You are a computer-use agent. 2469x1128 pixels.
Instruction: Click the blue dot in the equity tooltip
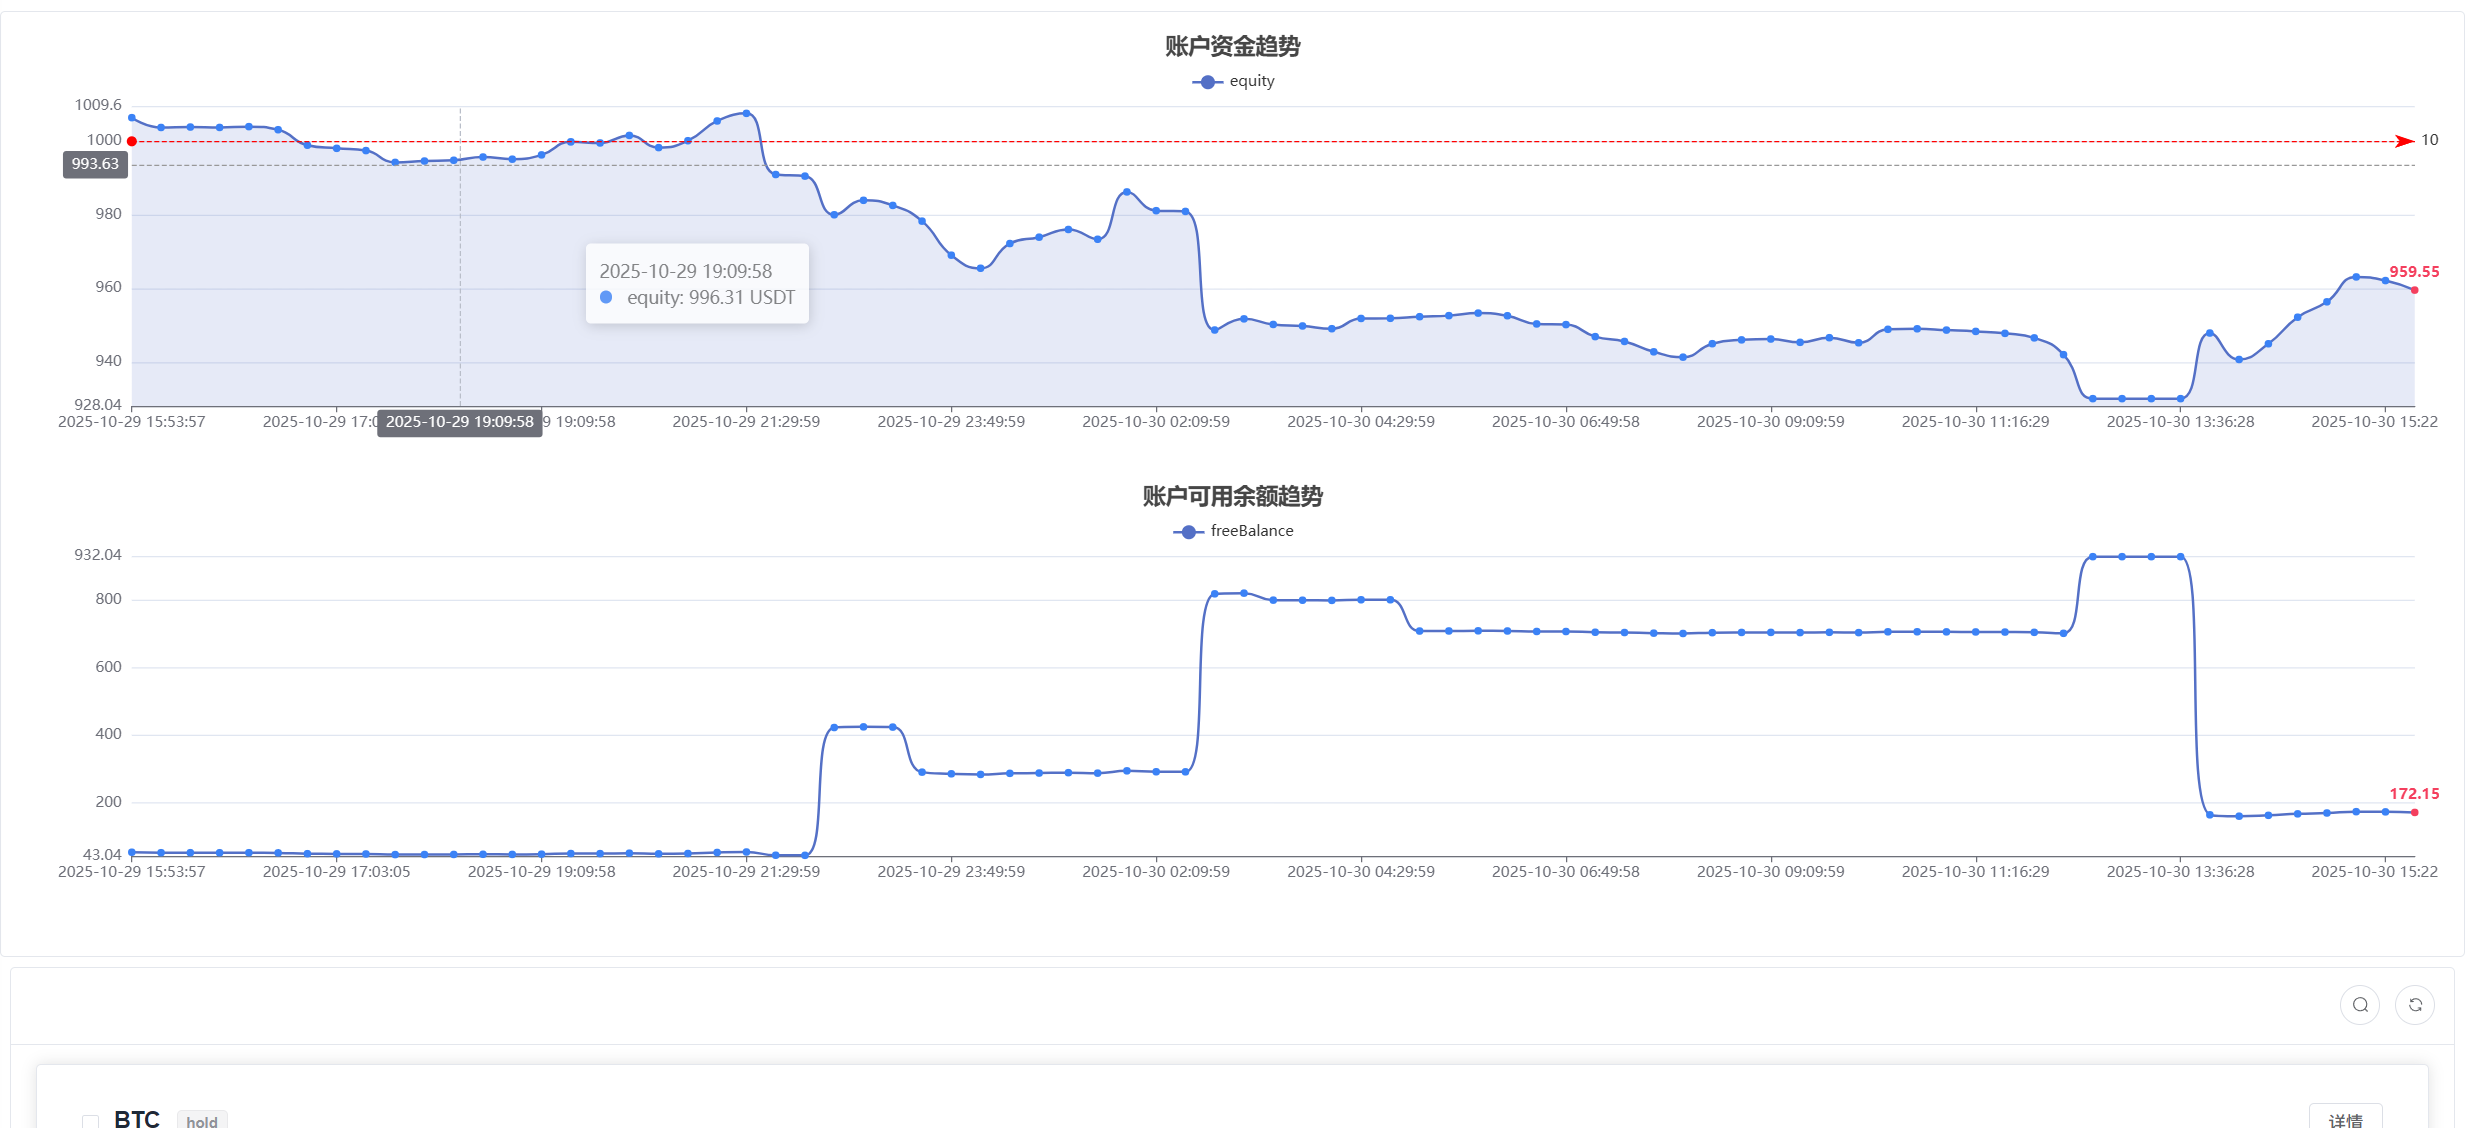click(606, 297)
